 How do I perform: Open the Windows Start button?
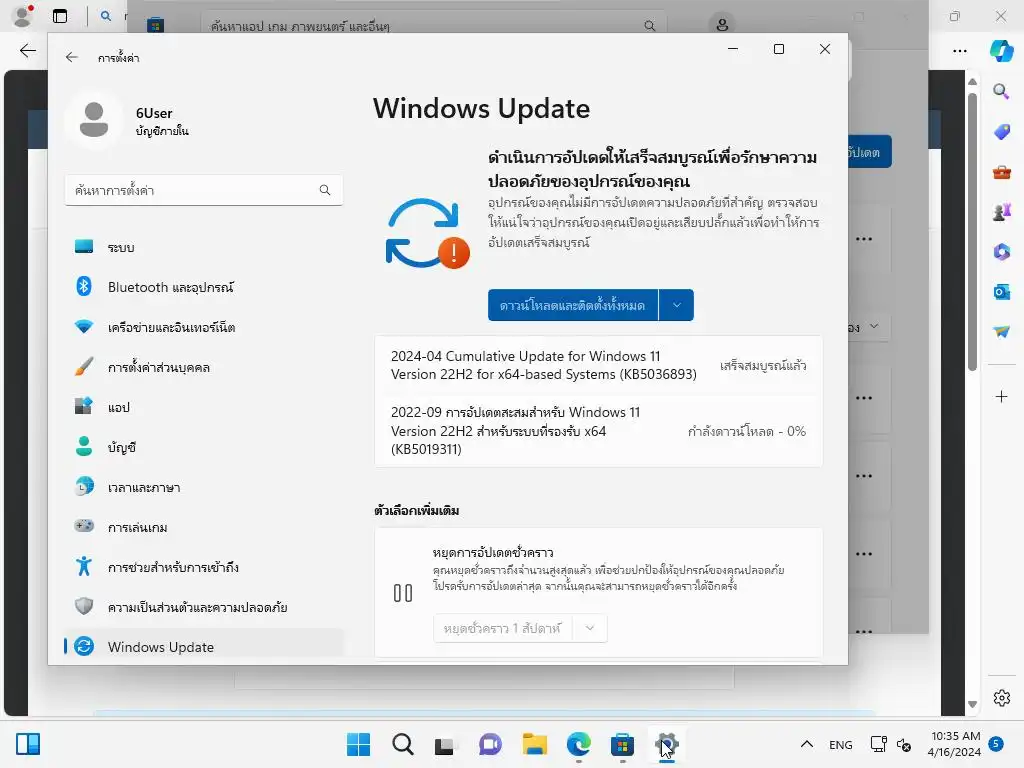(x=358, y=744)
